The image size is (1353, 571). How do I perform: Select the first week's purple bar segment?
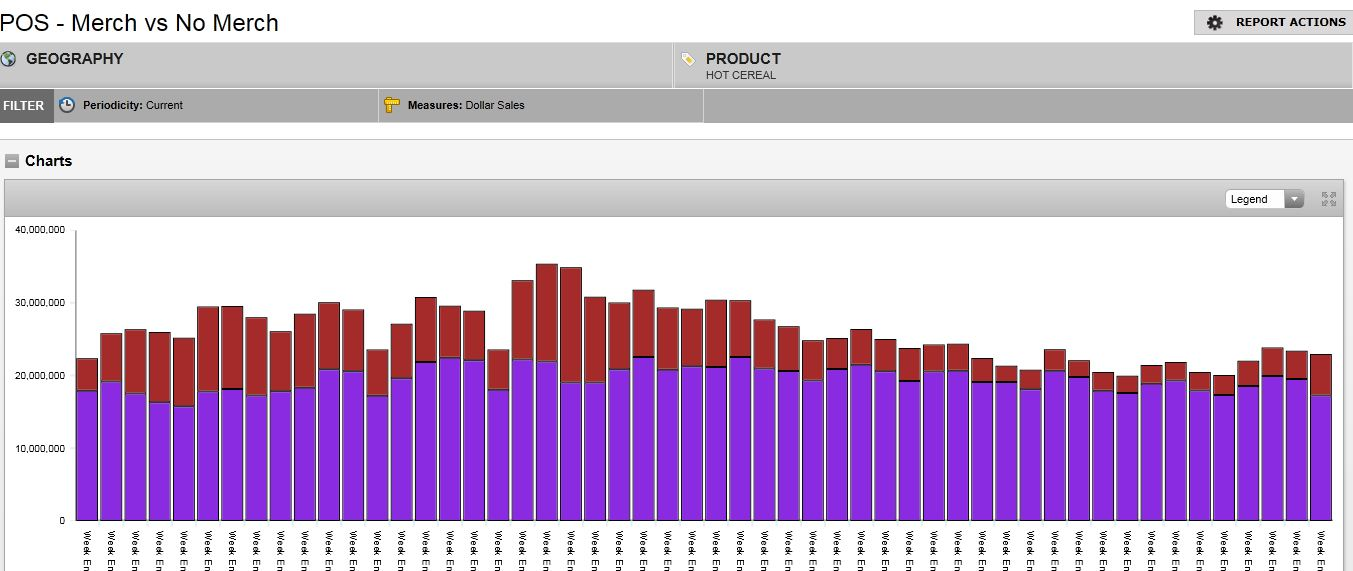(87, 455)
